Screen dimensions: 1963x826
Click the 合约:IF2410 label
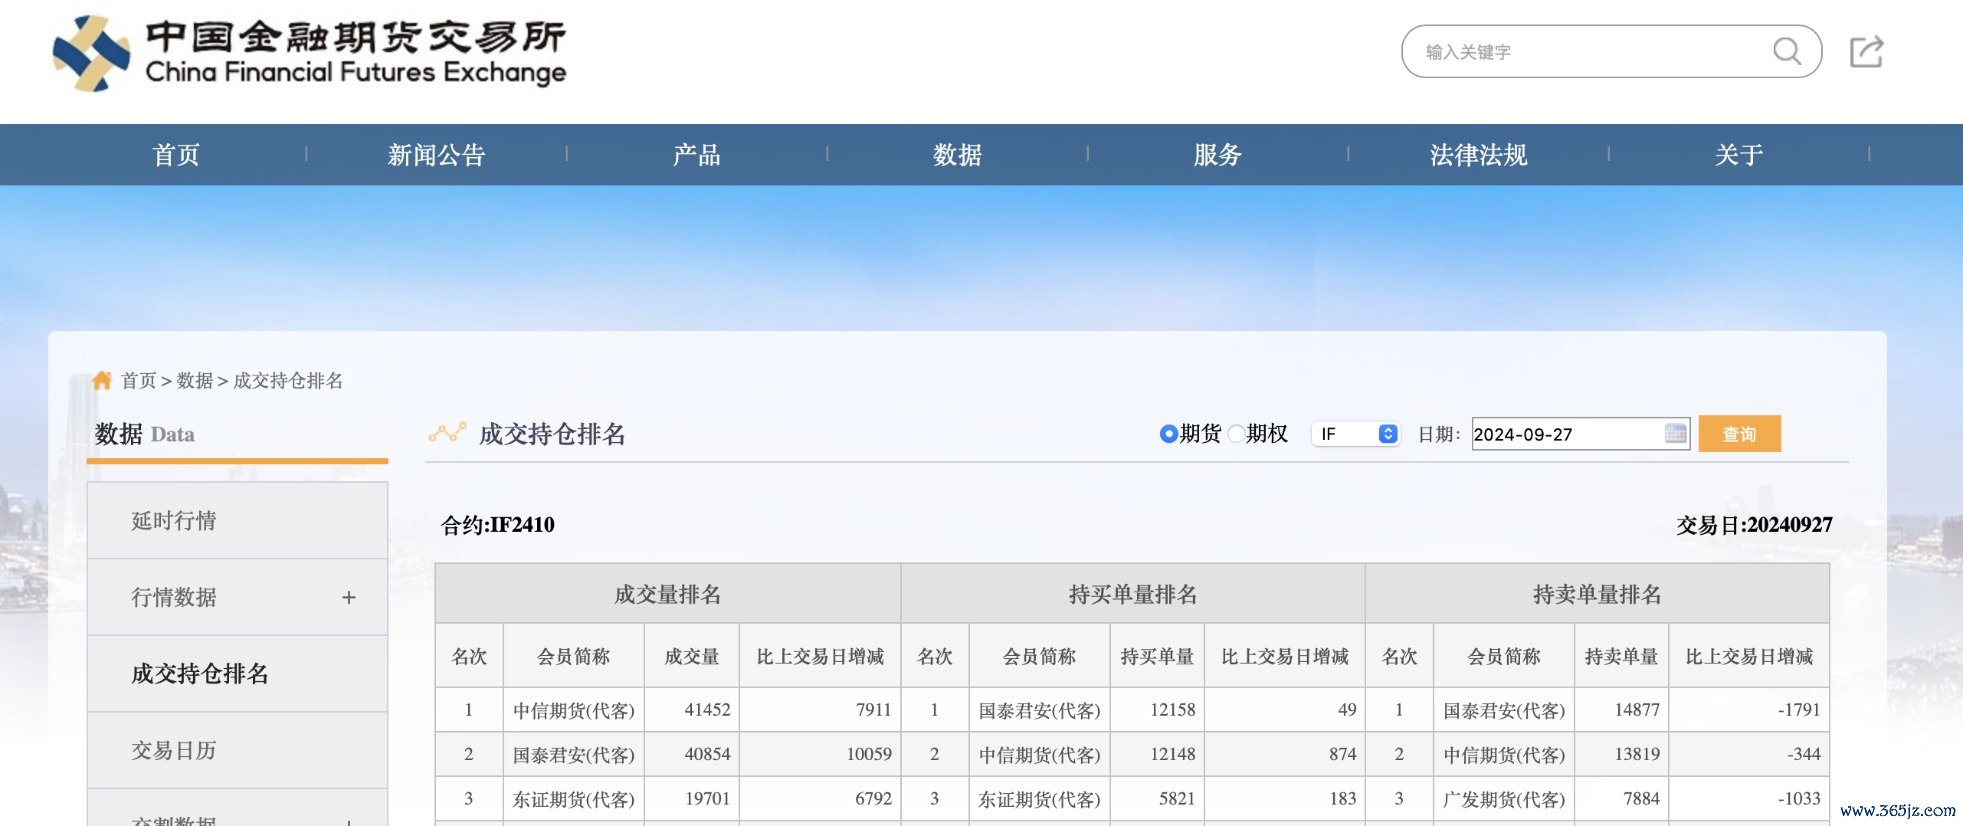498,525
